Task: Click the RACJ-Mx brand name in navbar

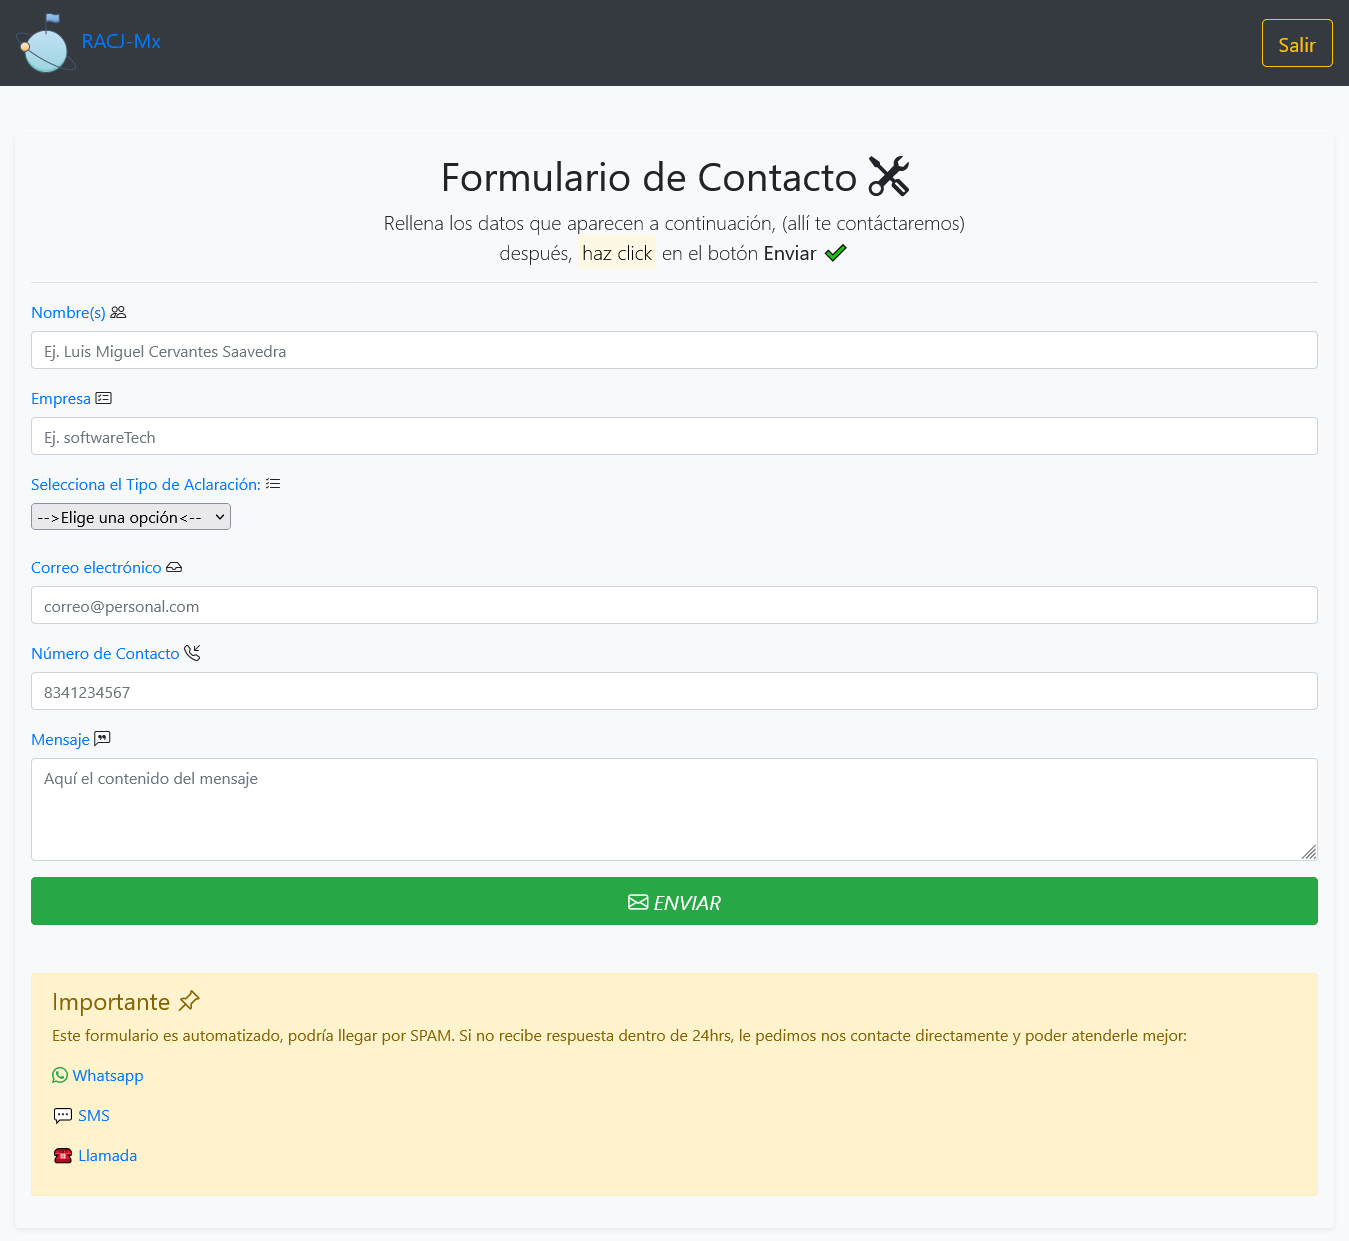Action: point(121,41)
